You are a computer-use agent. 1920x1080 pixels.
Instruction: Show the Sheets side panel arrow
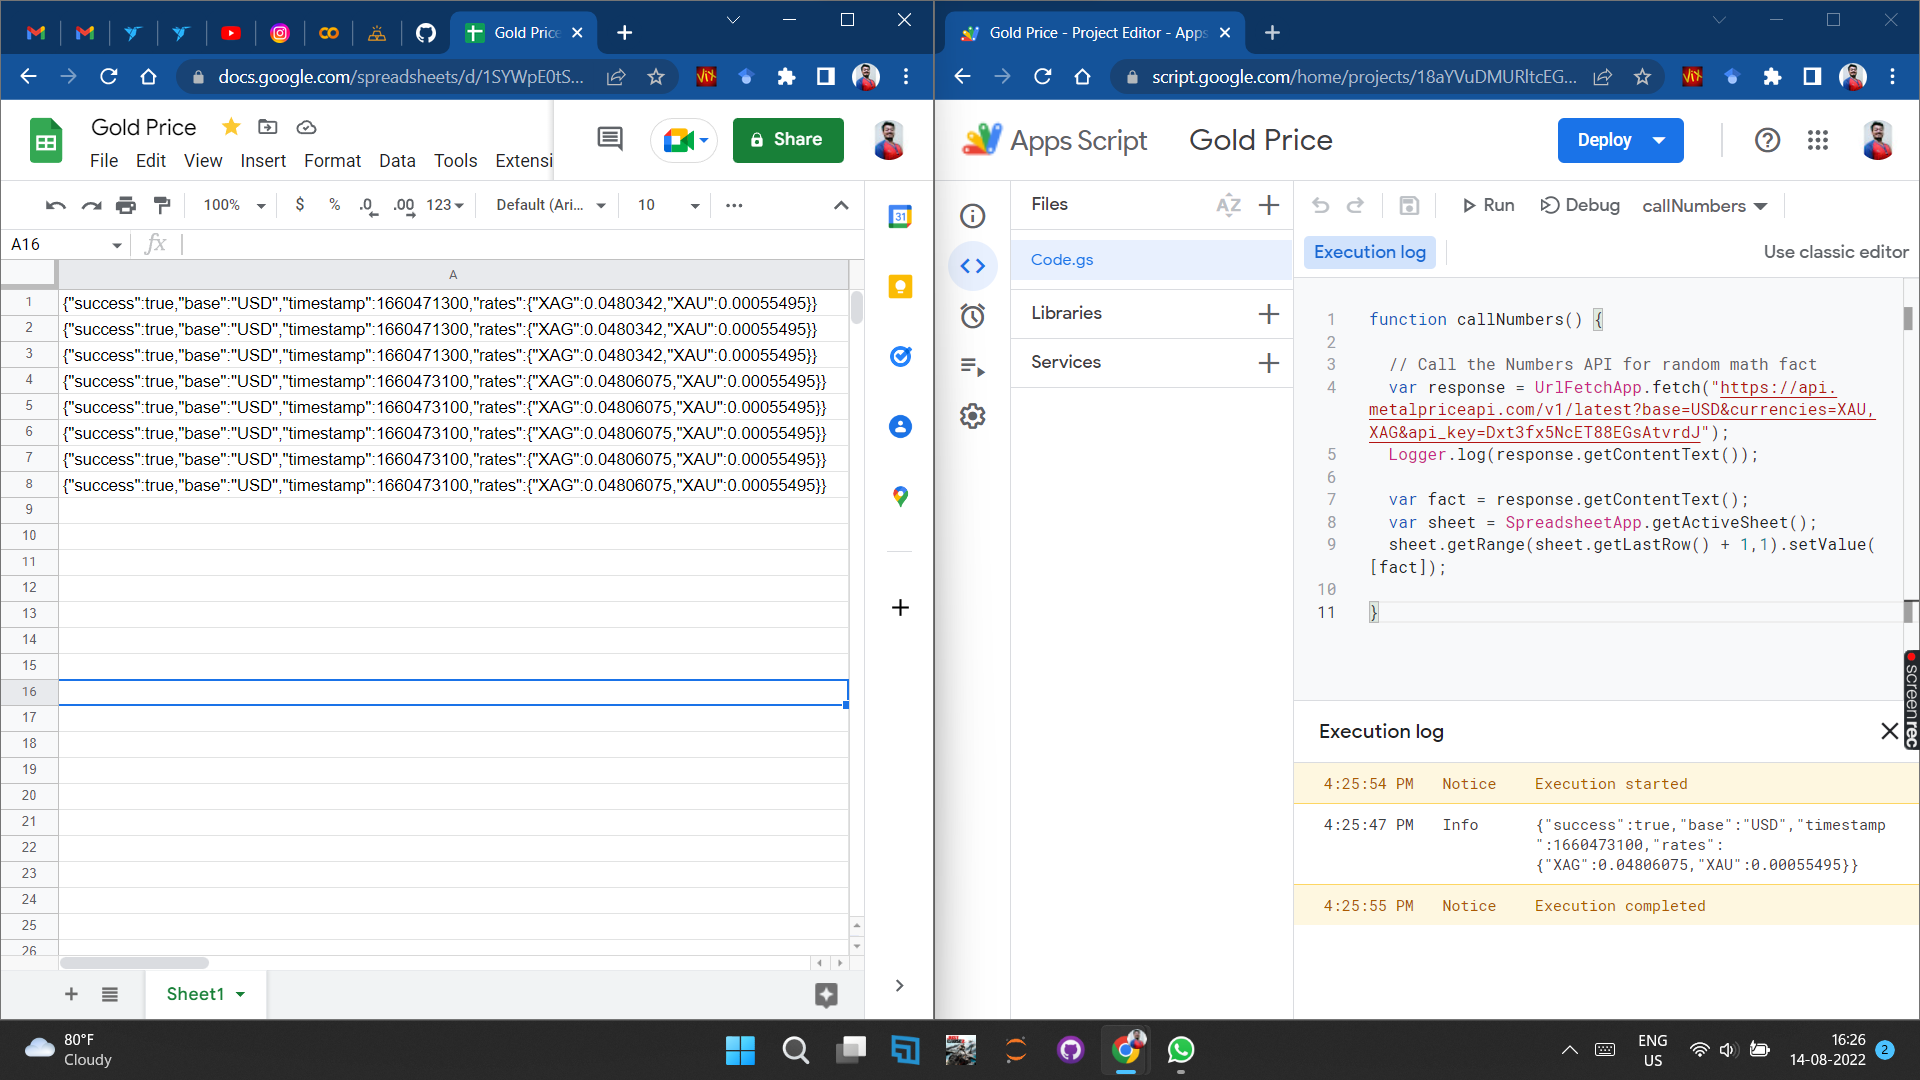click(900, 985)
